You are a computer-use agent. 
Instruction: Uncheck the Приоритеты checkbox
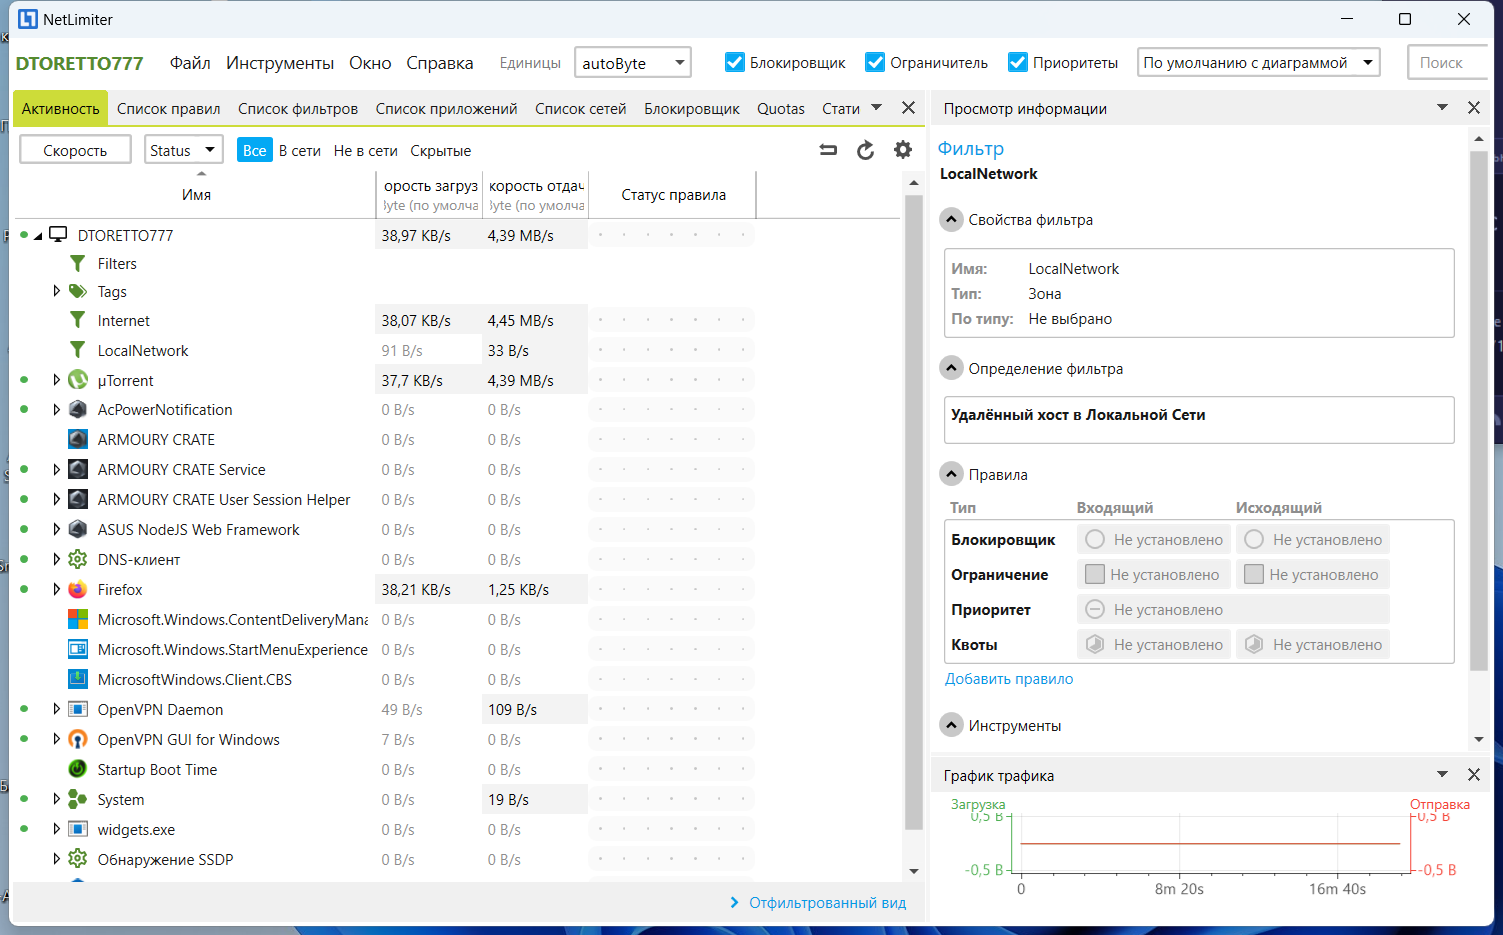coord(1018,63)
